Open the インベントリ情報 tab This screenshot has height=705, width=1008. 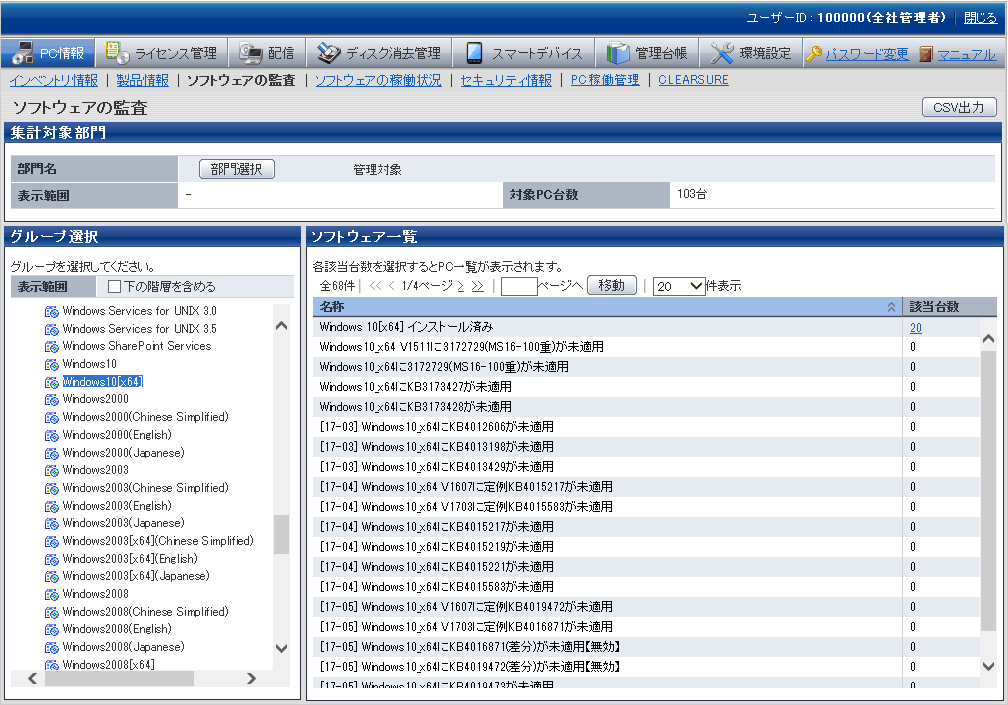(54, 80)
